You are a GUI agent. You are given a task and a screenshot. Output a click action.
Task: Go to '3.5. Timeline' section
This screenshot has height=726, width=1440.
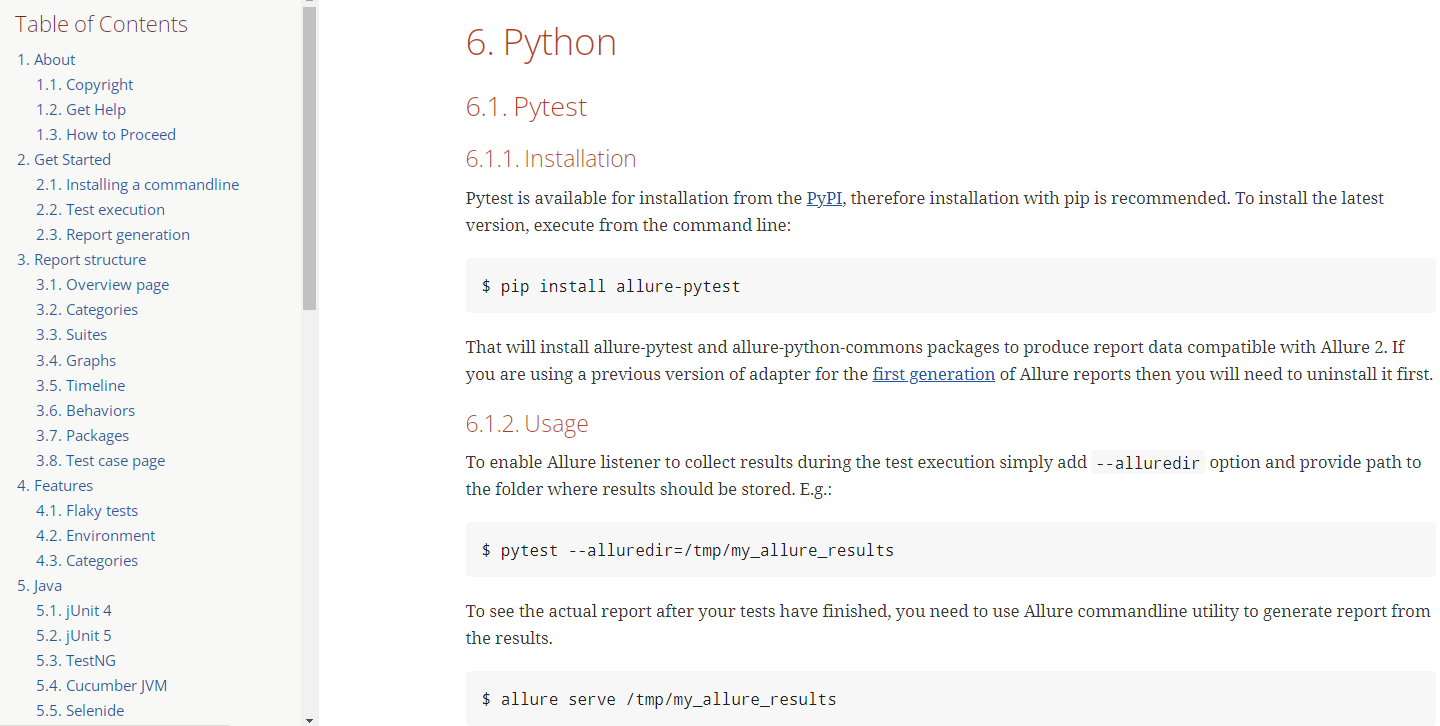pos(81,385)
